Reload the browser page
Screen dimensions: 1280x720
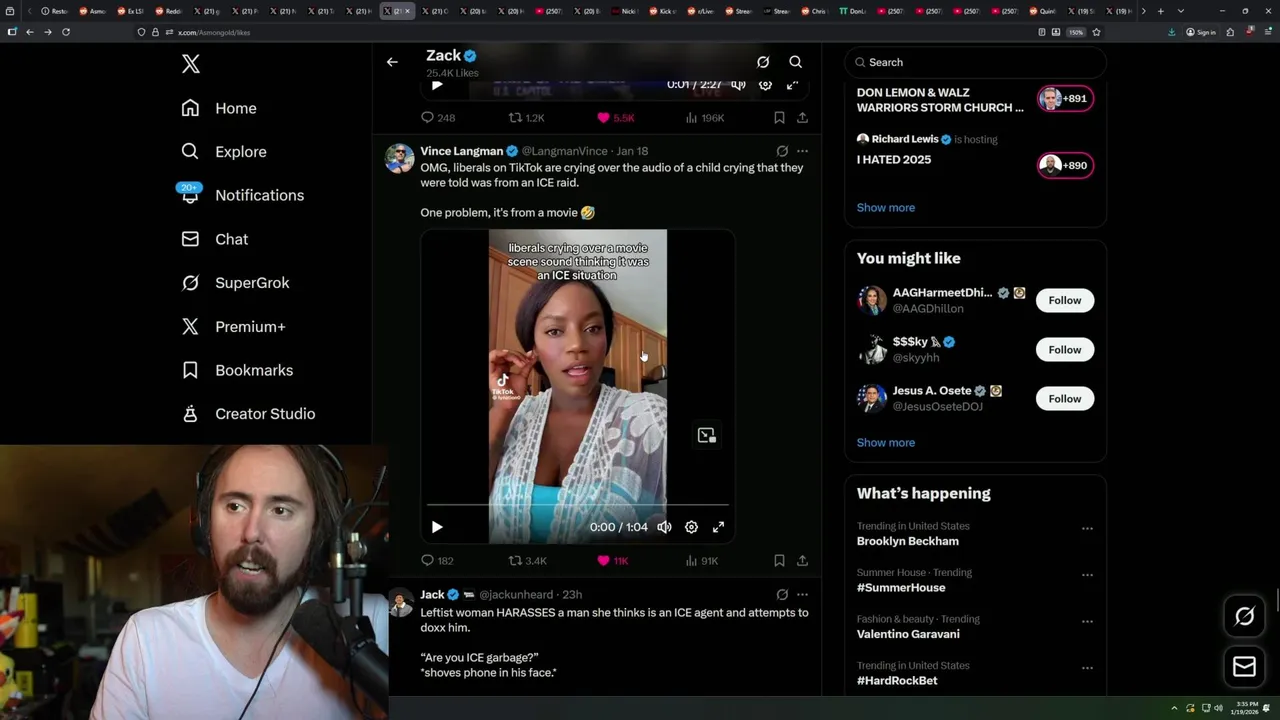pyautogui.click(x=66, y=32)
